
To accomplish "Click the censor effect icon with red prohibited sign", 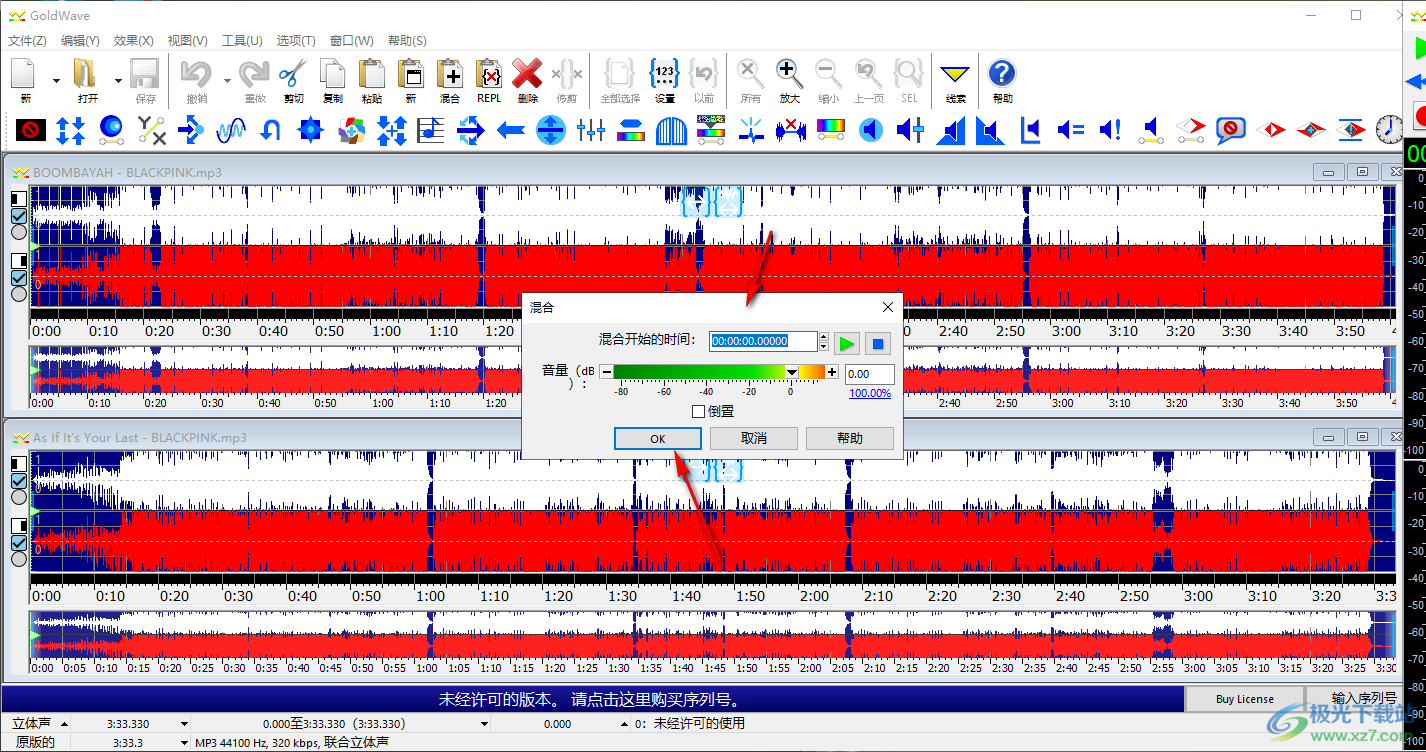I will (31, 129).
